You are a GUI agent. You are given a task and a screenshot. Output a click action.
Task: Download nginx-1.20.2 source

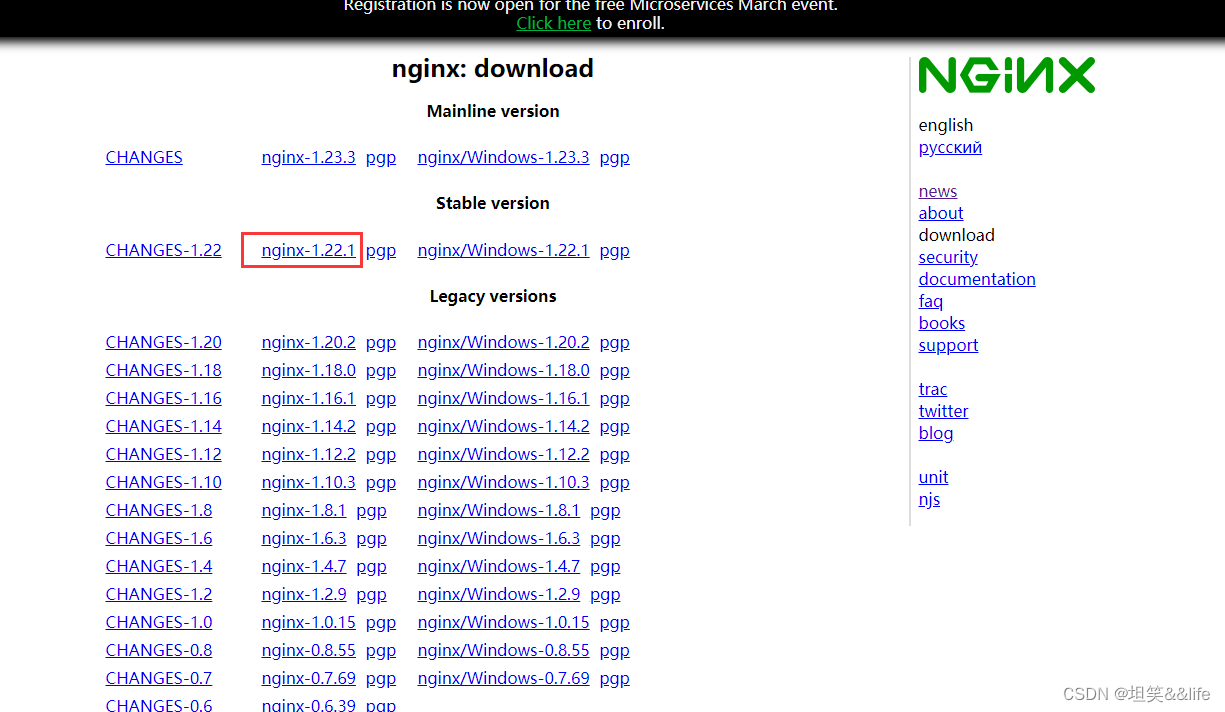point(308,342)
